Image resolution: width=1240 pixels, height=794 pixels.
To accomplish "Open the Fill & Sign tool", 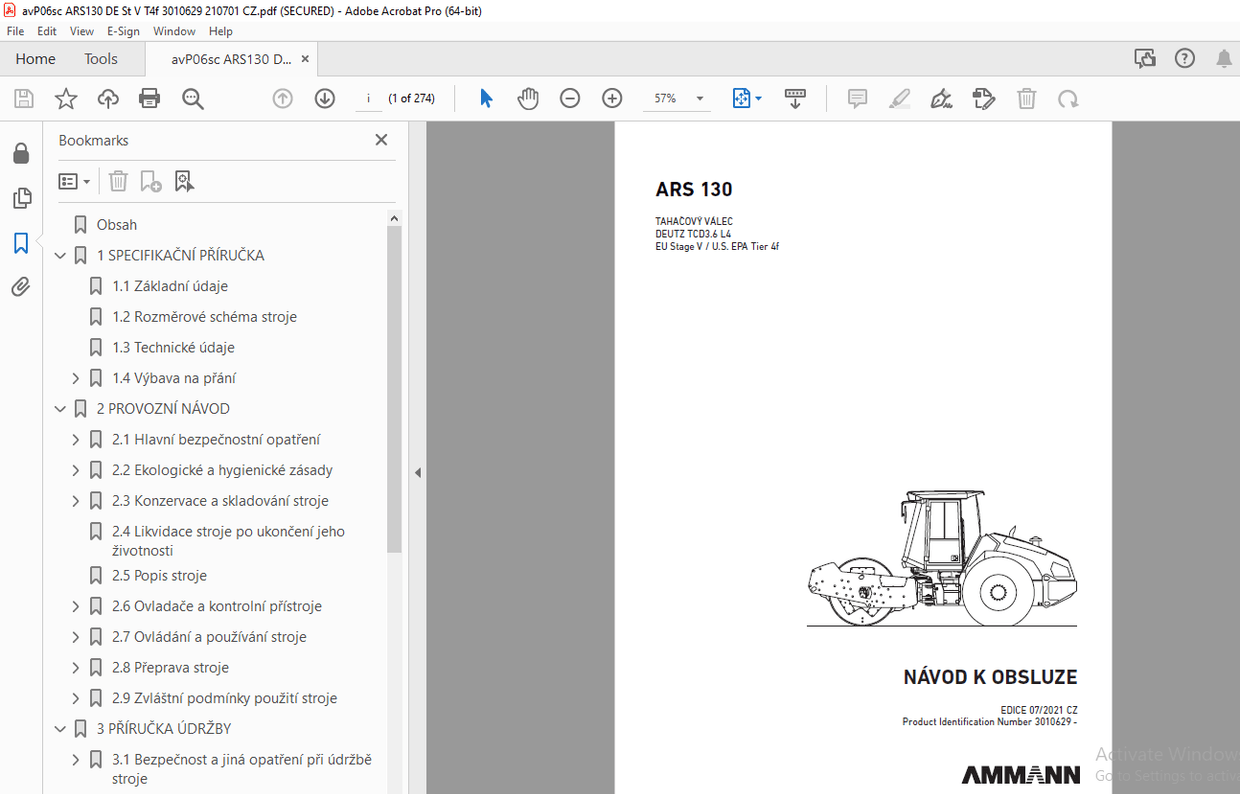I will [941, 98].
